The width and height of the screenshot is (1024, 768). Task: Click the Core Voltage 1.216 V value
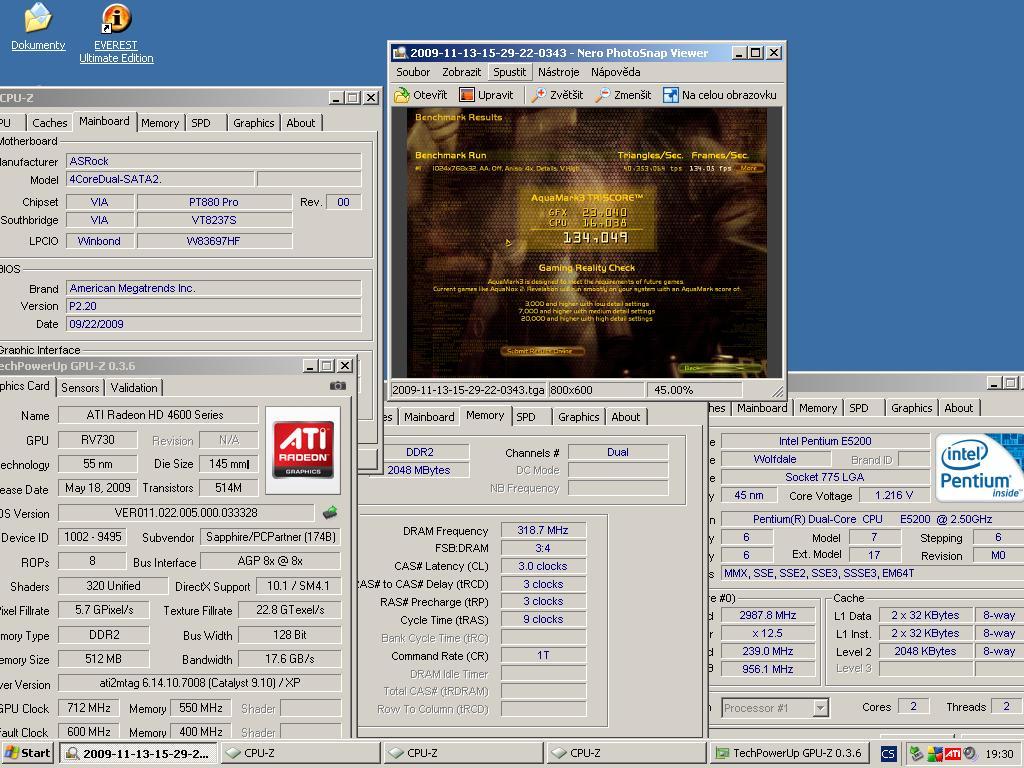point(893,495)
